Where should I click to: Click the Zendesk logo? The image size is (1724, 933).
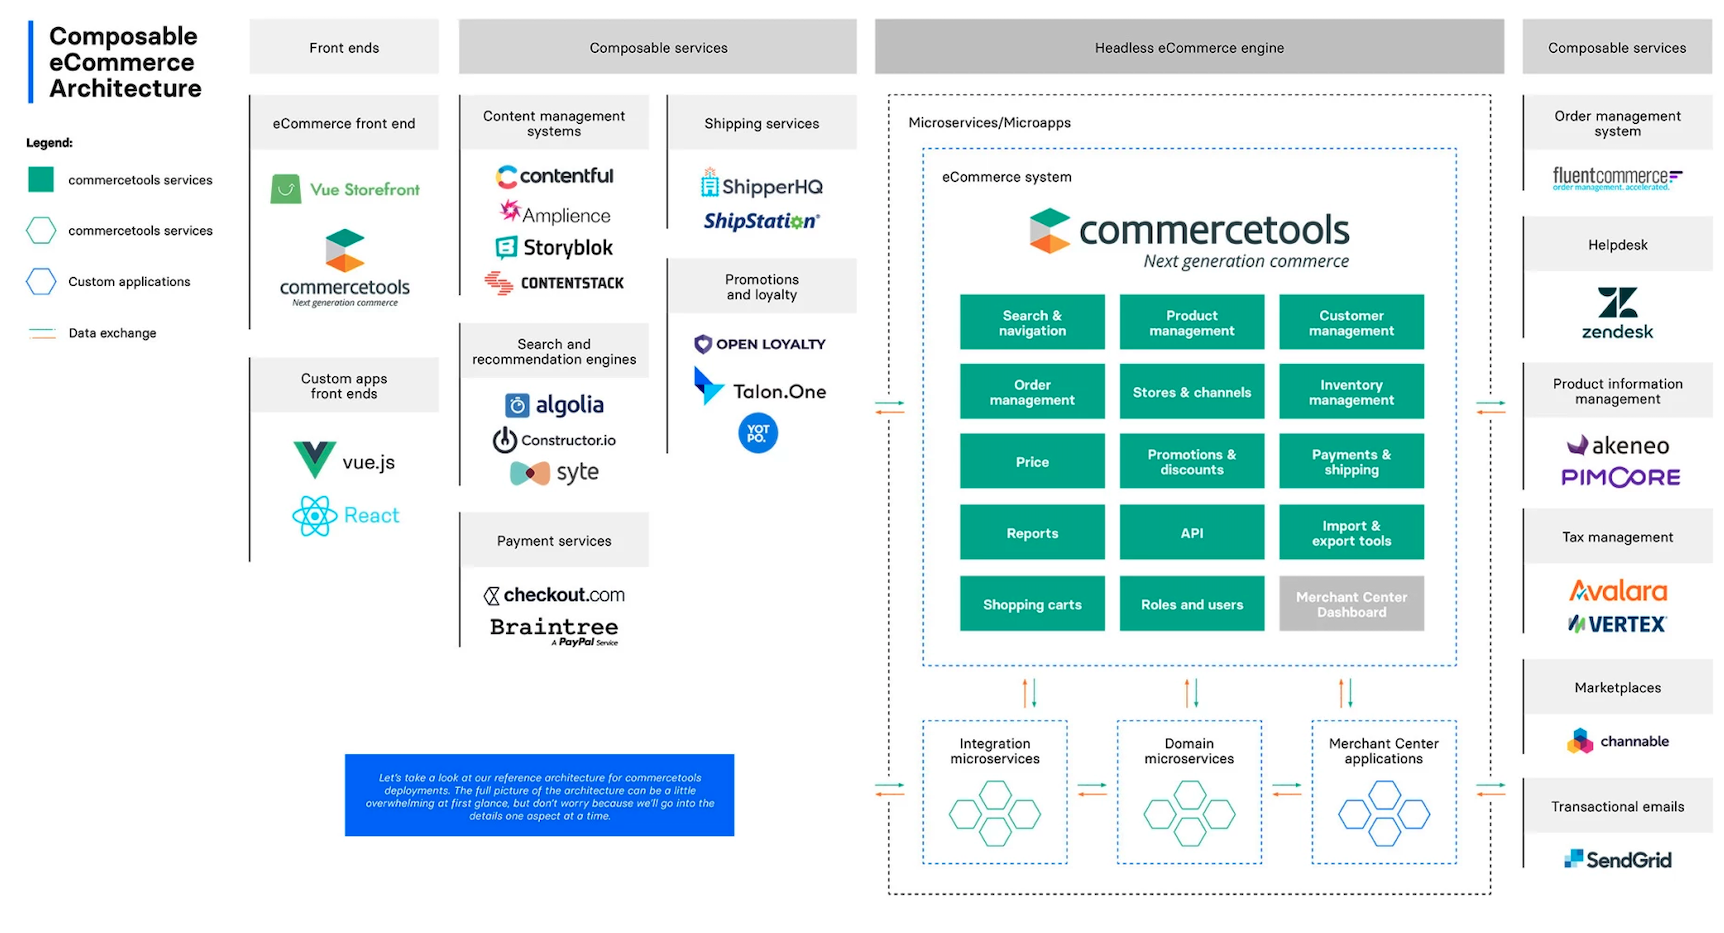tap(1617, 313)
